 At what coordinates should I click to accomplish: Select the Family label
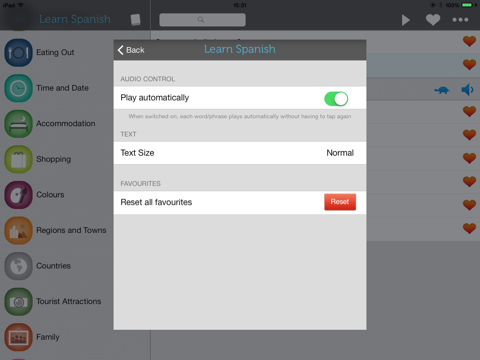coord(48,337)
